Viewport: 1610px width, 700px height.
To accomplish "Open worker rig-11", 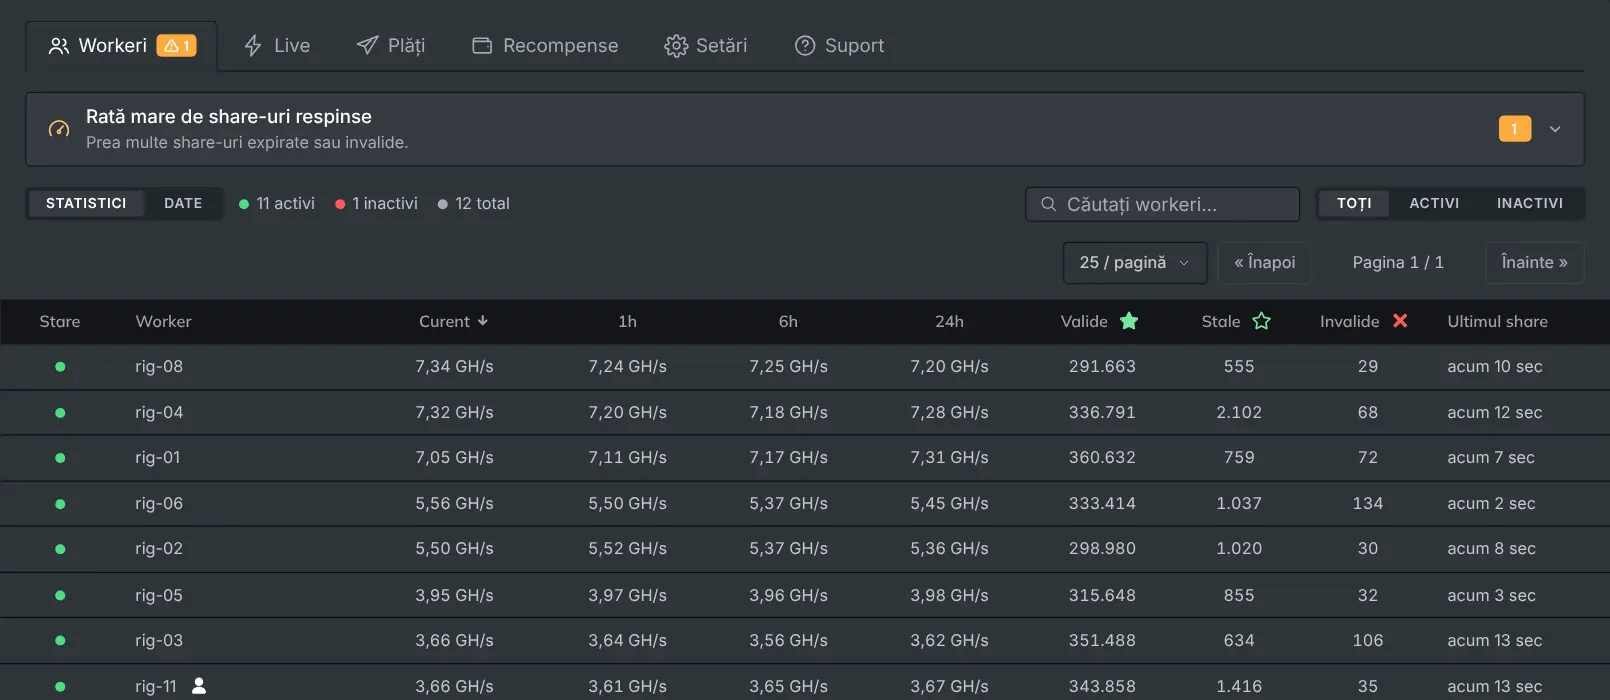I will pyautogui.click(x=155, y=686).
